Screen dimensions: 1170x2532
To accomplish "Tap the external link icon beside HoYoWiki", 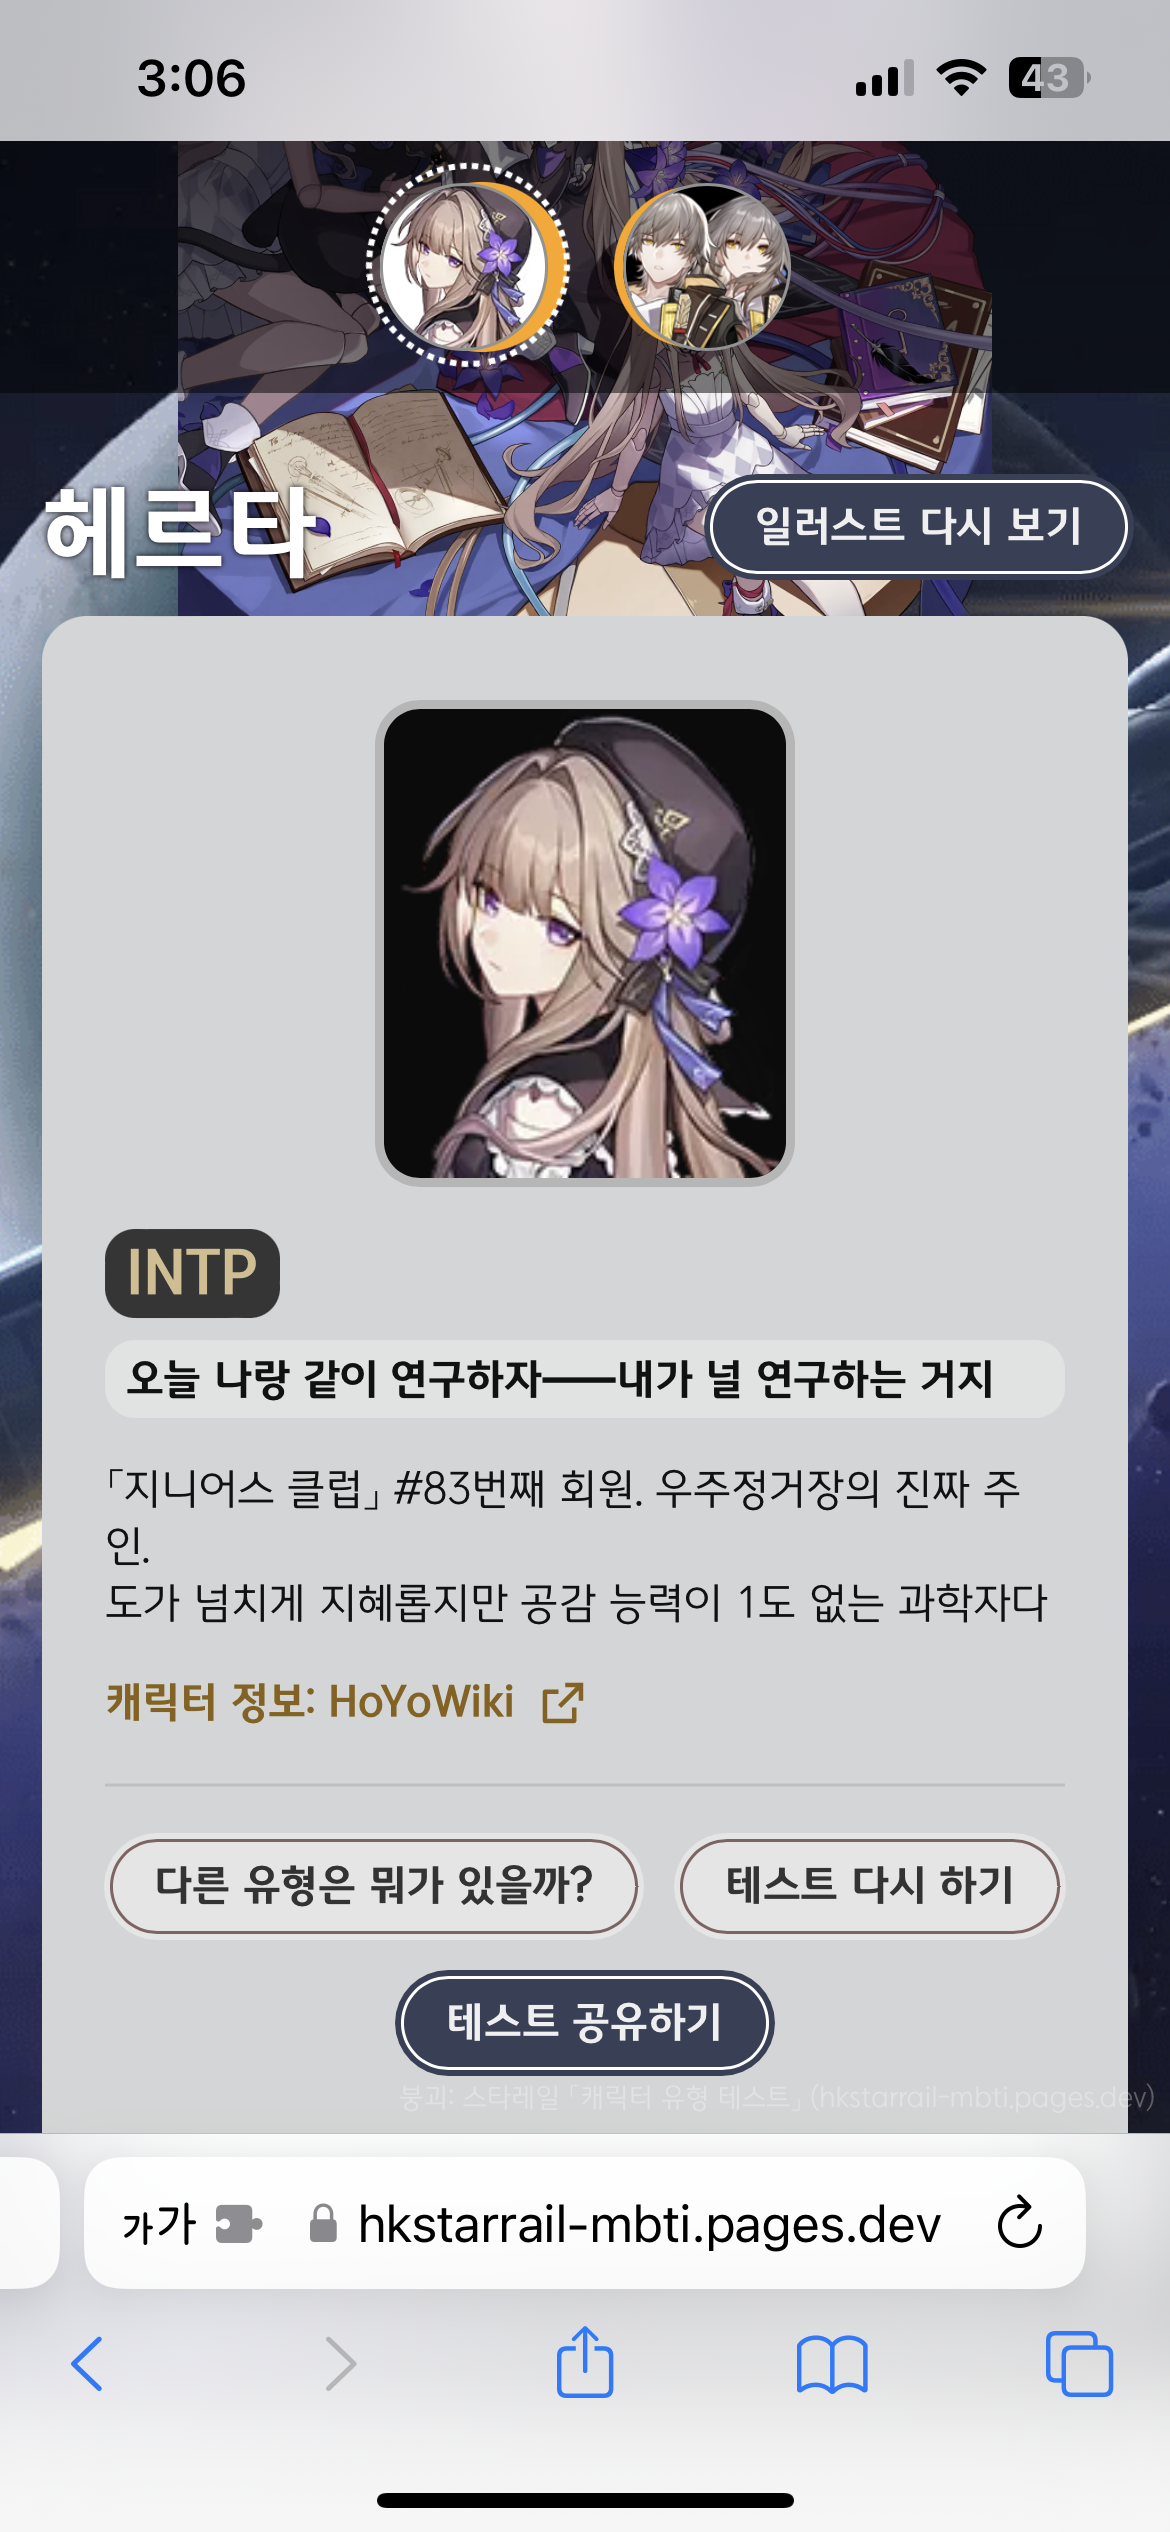I will point(563,1703).
